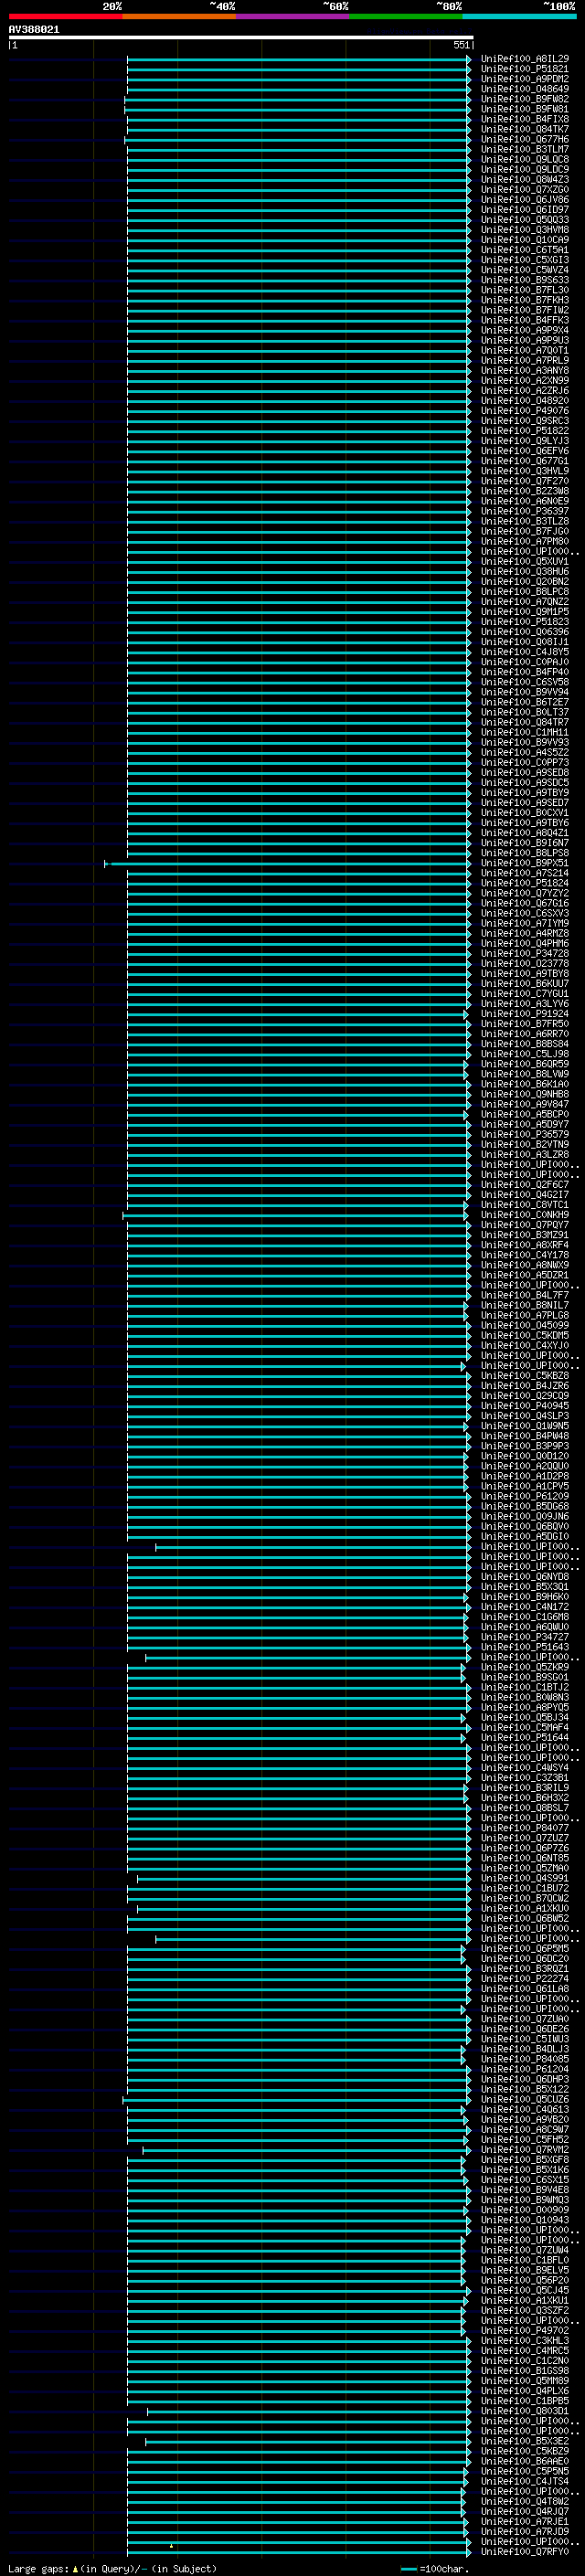Select hit UniRef100_B6K1A0
585x2576 pixels.
tap(524, 1084)
